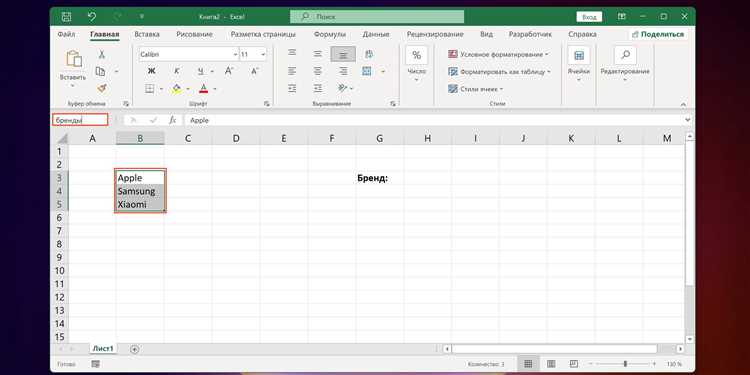The height and width of the screenshot is (375, 750).
Task: Click the Поделиться share button
Action: coord(658,34)
